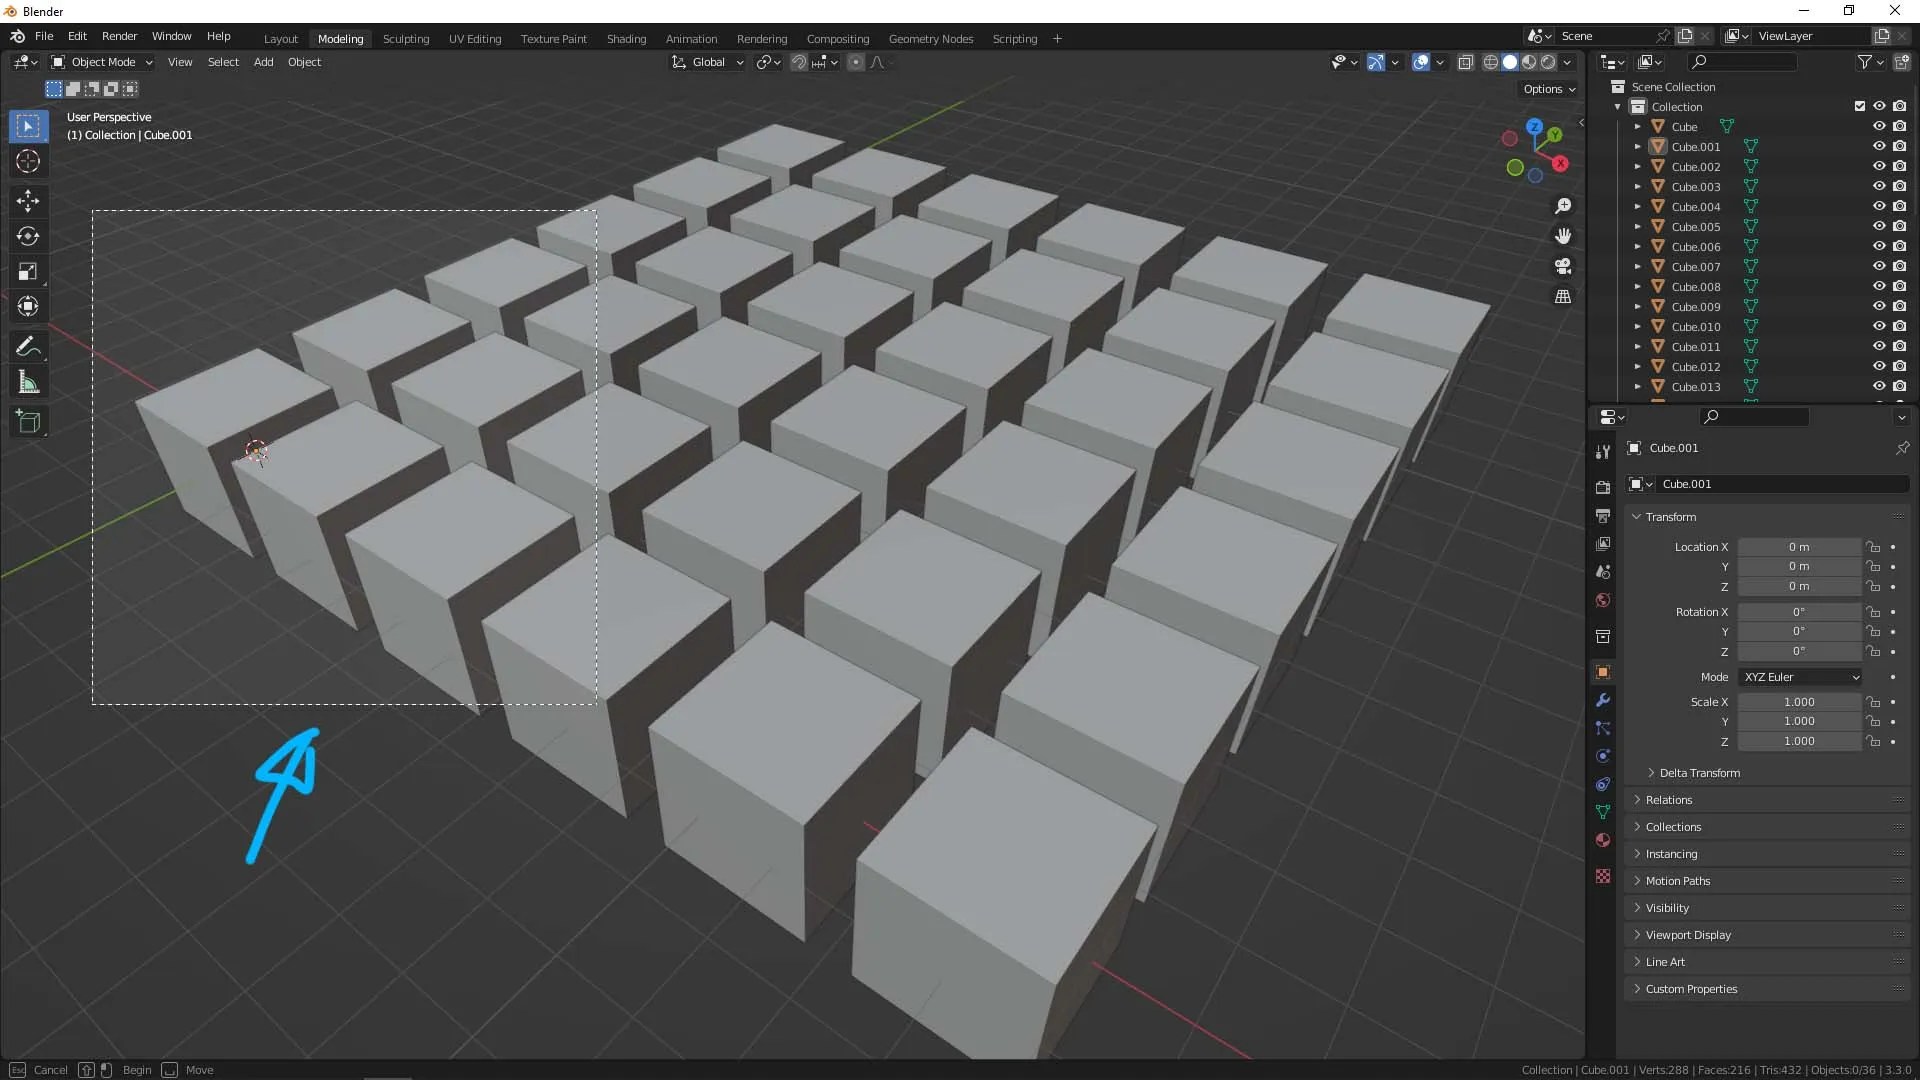Uncheck the Collection exclude checkbox
This screenshot has height=1080, width=1920.
click(1860, 106)
